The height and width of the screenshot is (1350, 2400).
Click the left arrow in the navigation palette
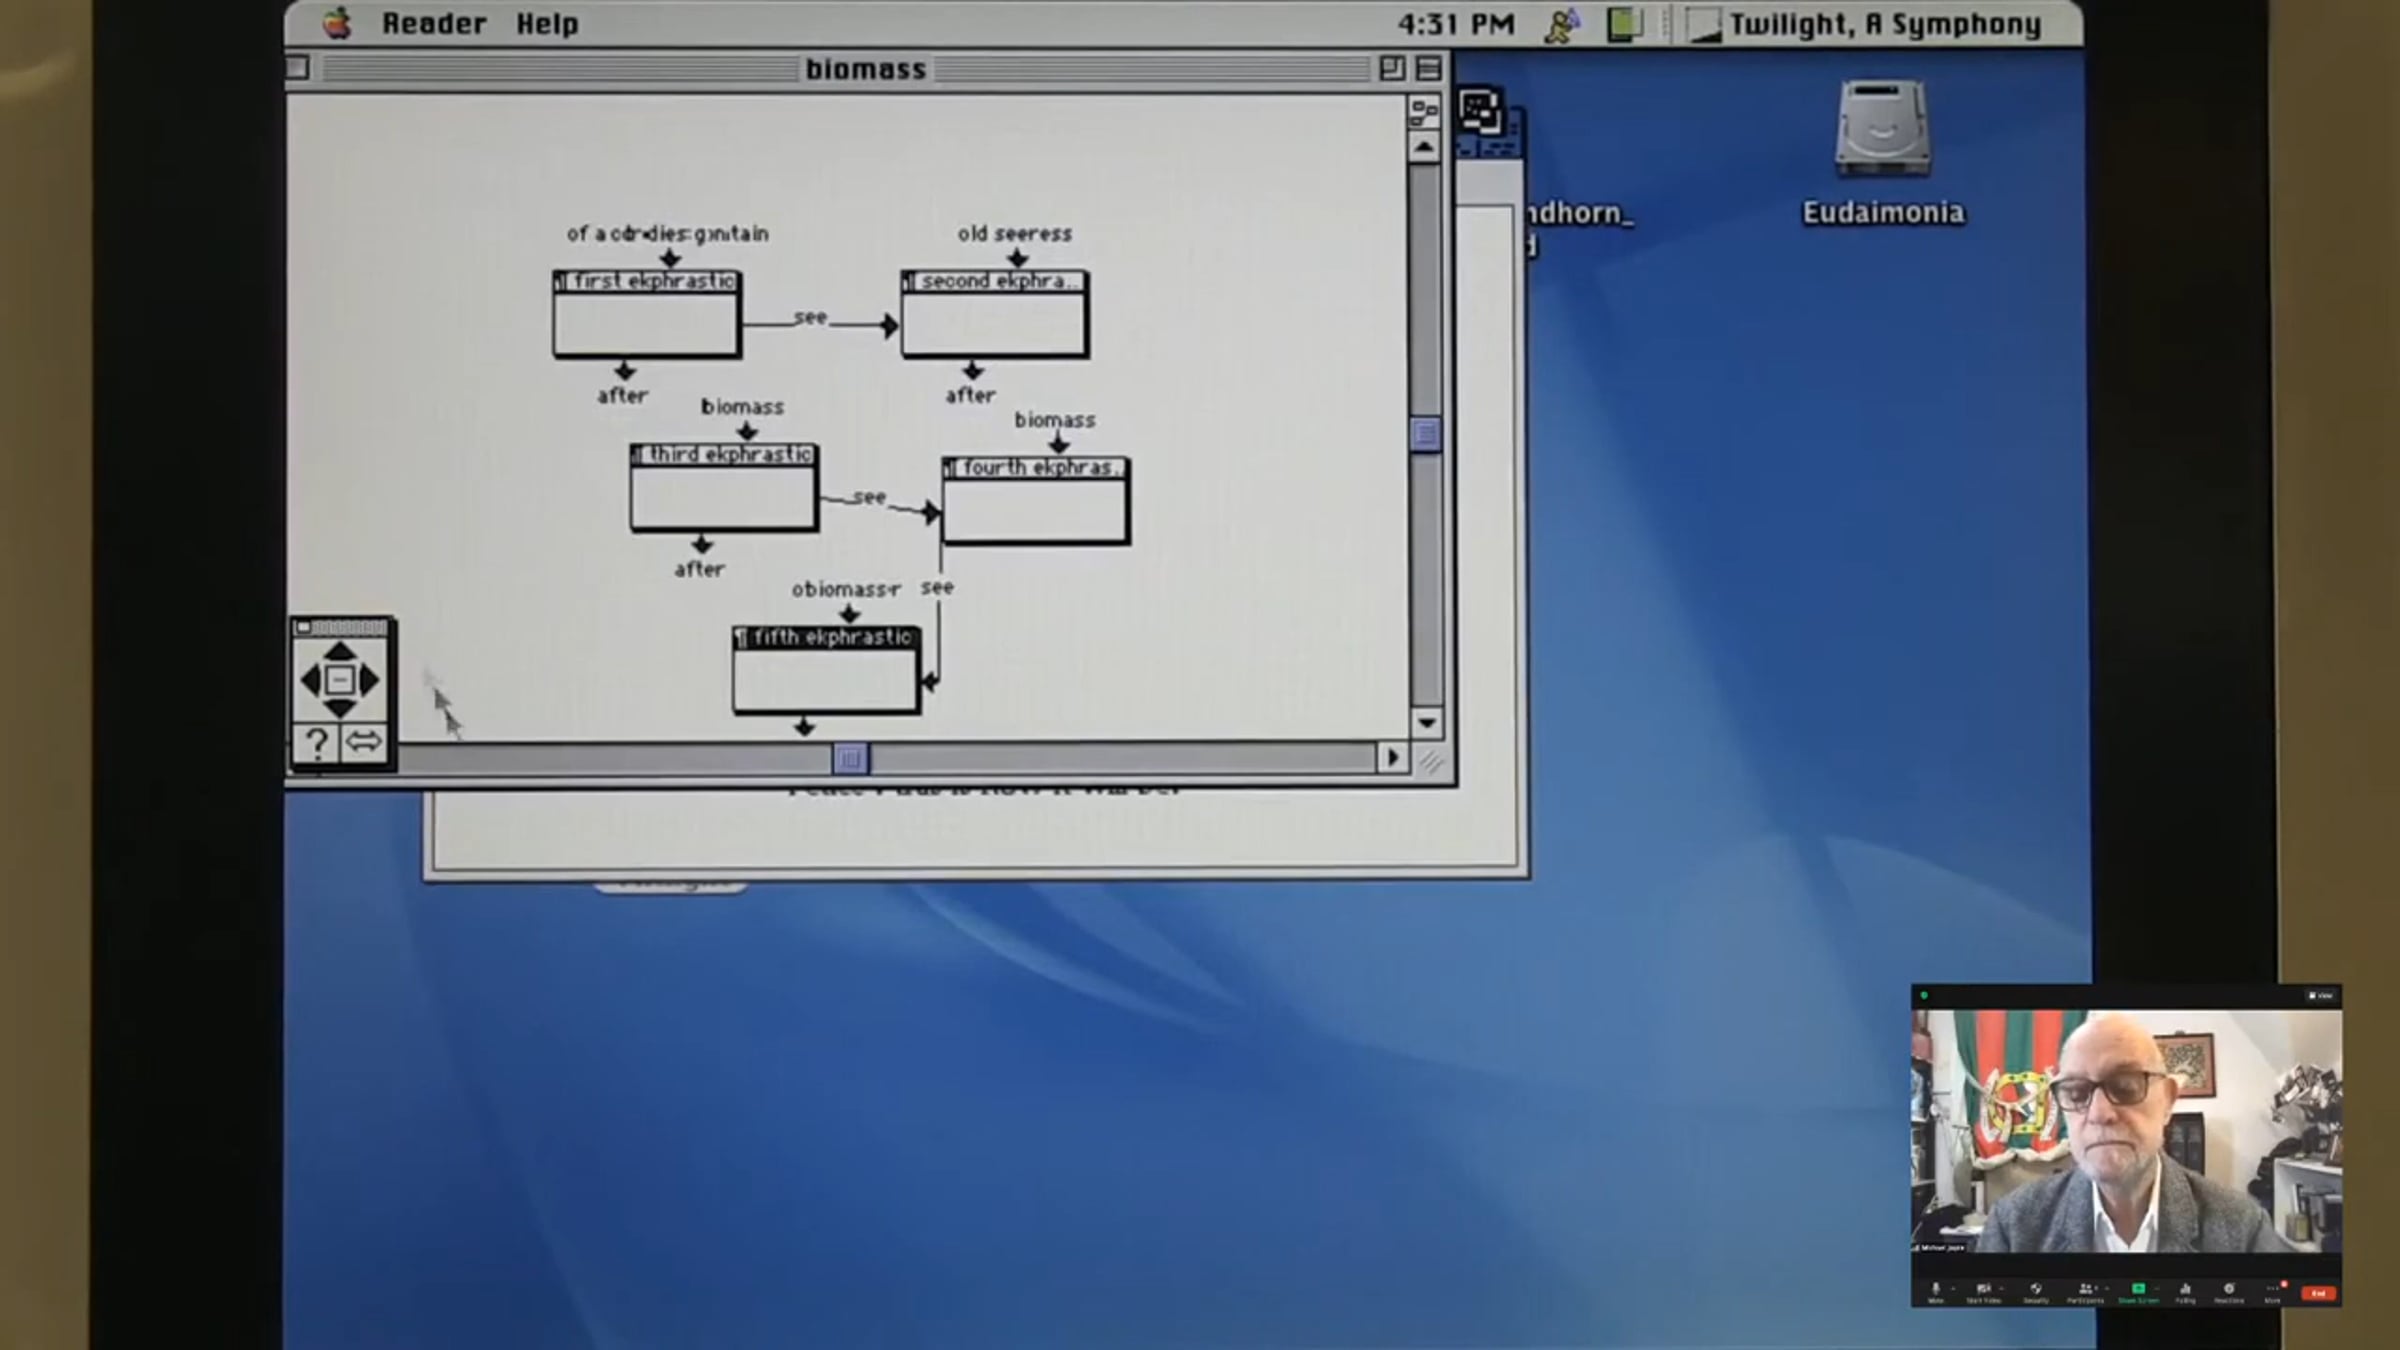[x=310, y=681]
